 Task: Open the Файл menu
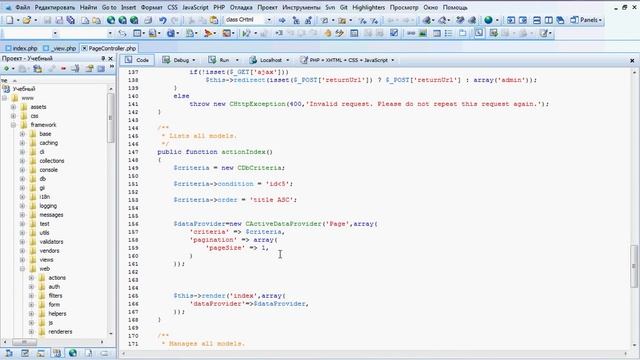[x=22, y=7]
